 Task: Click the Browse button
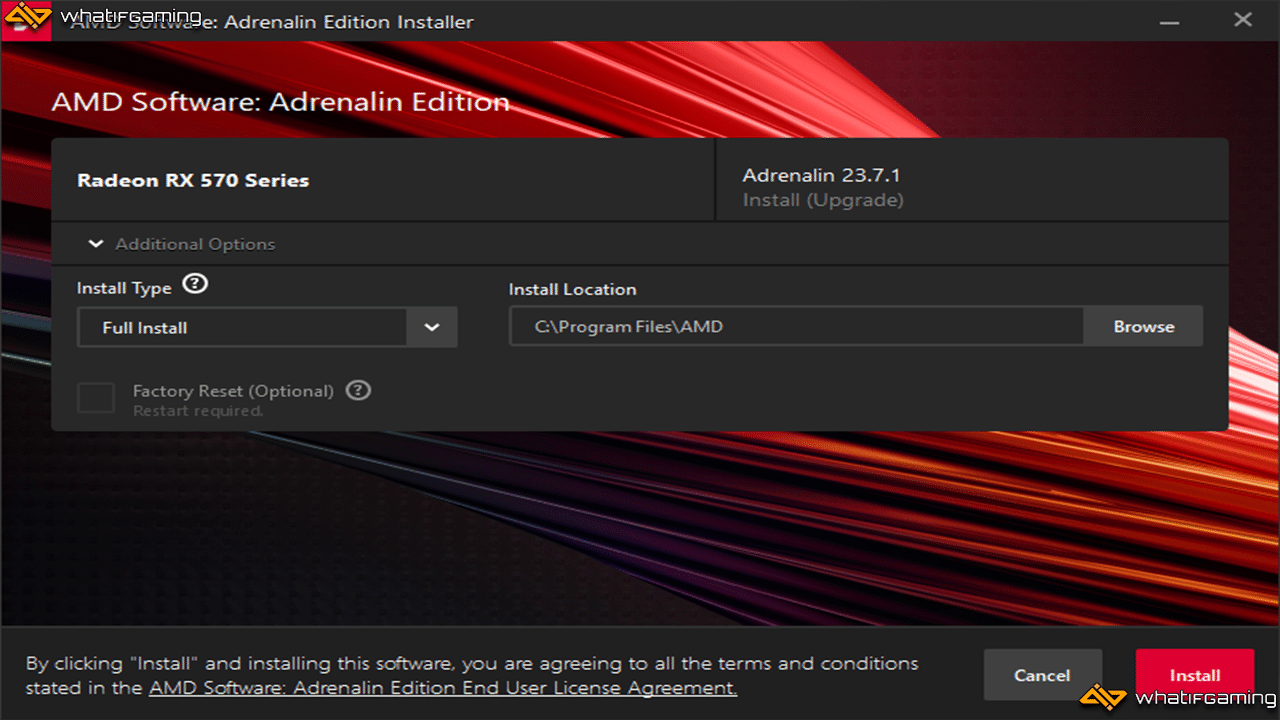pos(1144,326)
